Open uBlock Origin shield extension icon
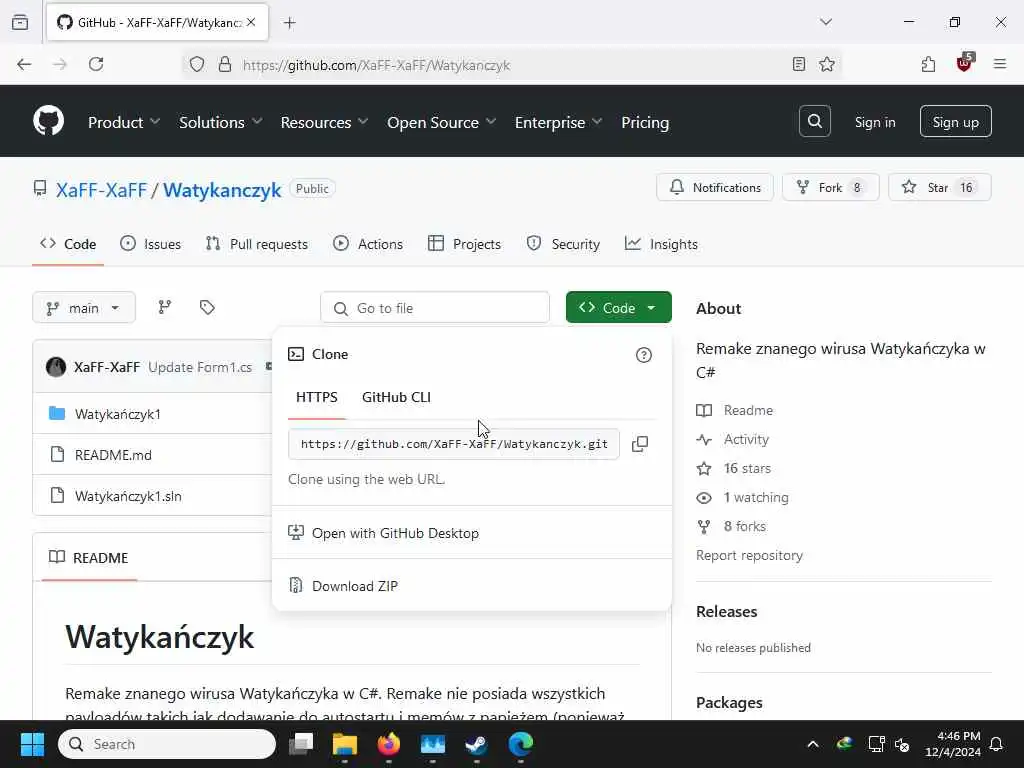This screenshot has height=768, width=1024. pyautogui.click(x=964, y=63)
